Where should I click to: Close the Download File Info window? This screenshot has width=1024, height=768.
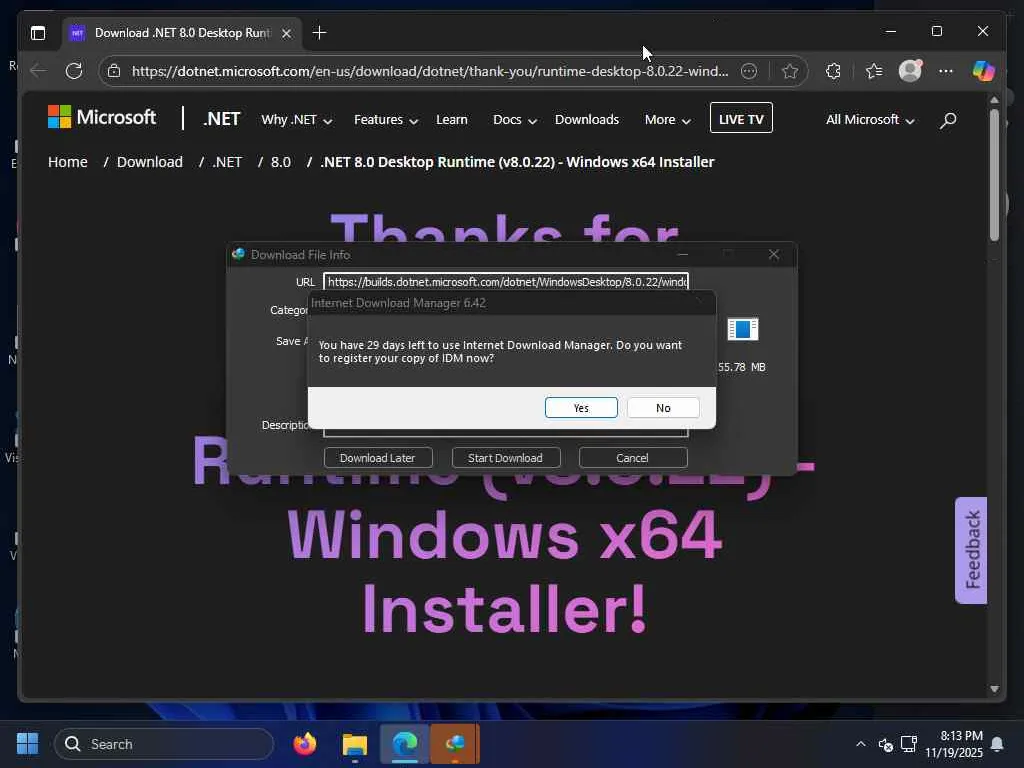[x=773, y=254]
